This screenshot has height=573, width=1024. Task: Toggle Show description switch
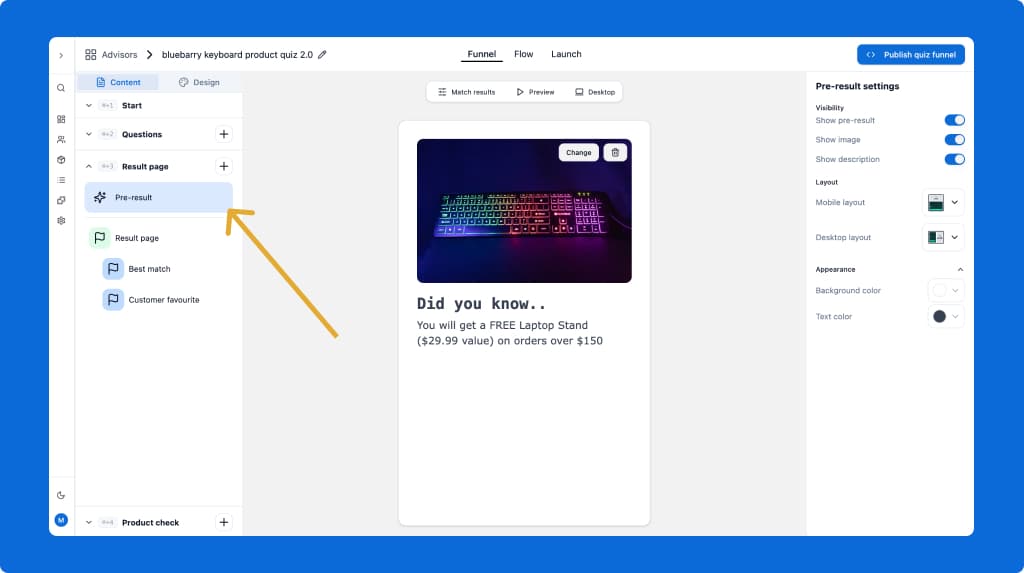pyautogui.click(x=954, y=159)
